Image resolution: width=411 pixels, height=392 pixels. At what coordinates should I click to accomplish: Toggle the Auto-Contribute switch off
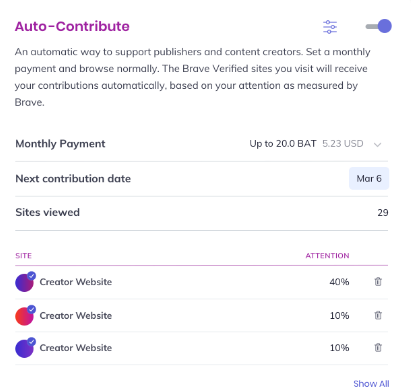pos(379,26)
